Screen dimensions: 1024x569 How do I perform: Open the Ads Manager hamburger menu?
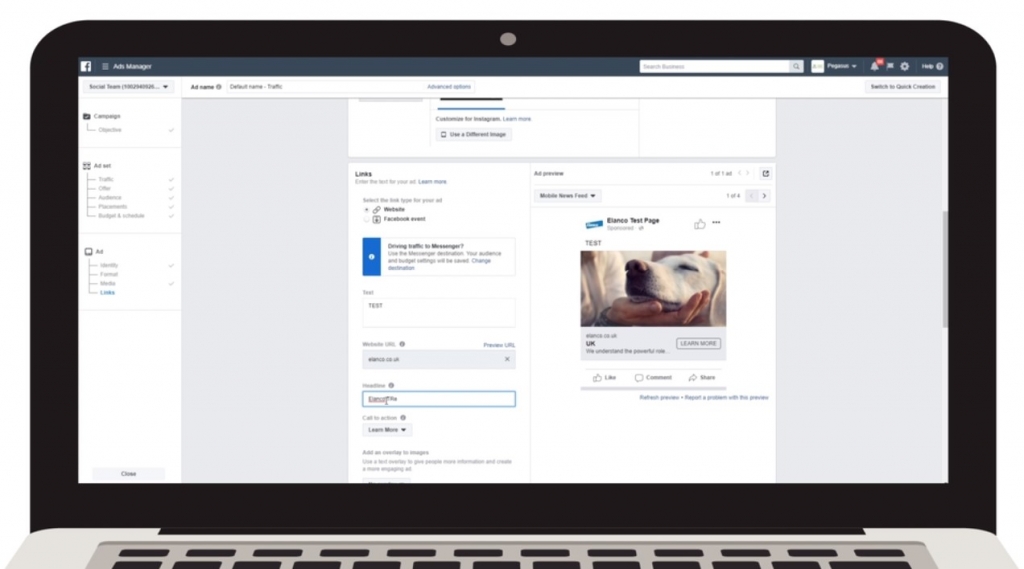point(105,66)
